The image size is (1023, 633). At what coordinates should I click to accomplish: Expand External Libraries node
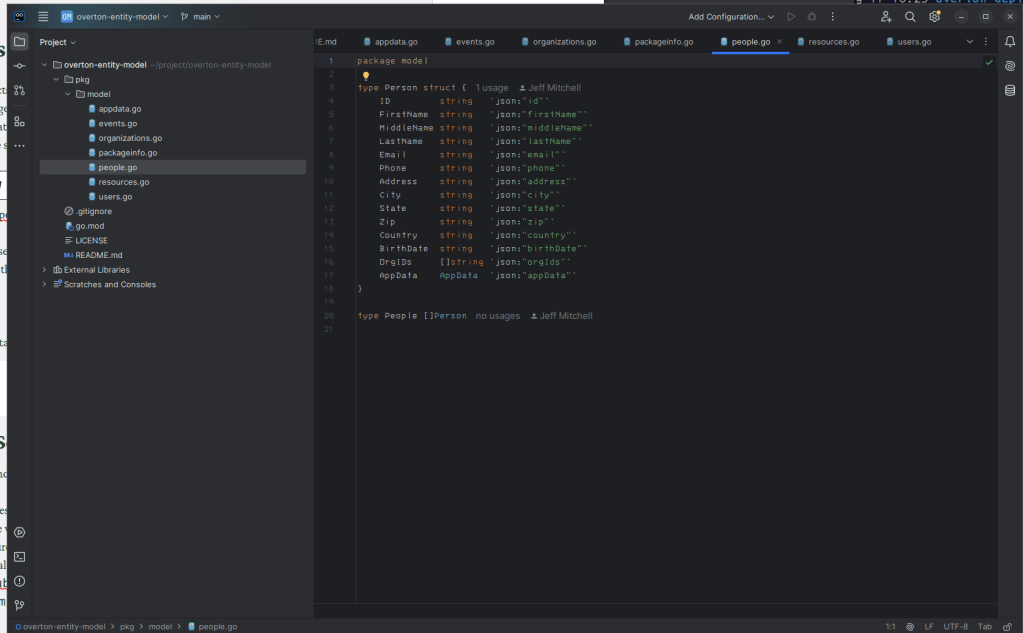click(x=44, y=270)
